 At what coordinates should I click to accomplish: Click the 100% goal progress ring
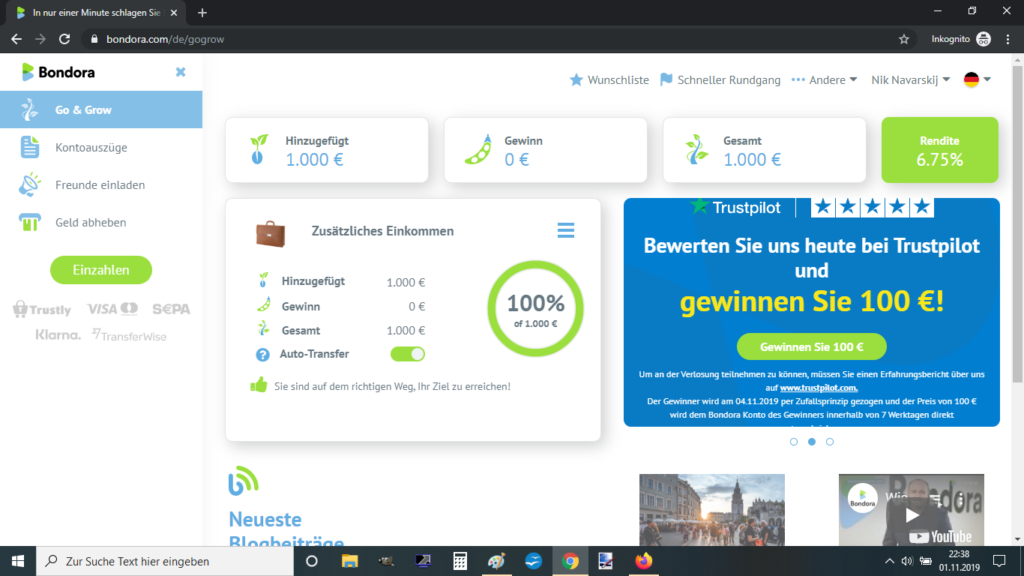pos(536,309)
